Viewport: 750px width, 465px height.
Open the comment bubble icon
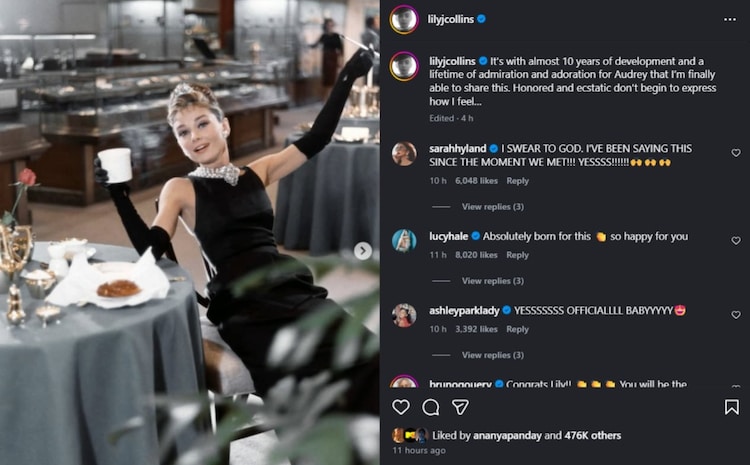[x=431, y=407]
